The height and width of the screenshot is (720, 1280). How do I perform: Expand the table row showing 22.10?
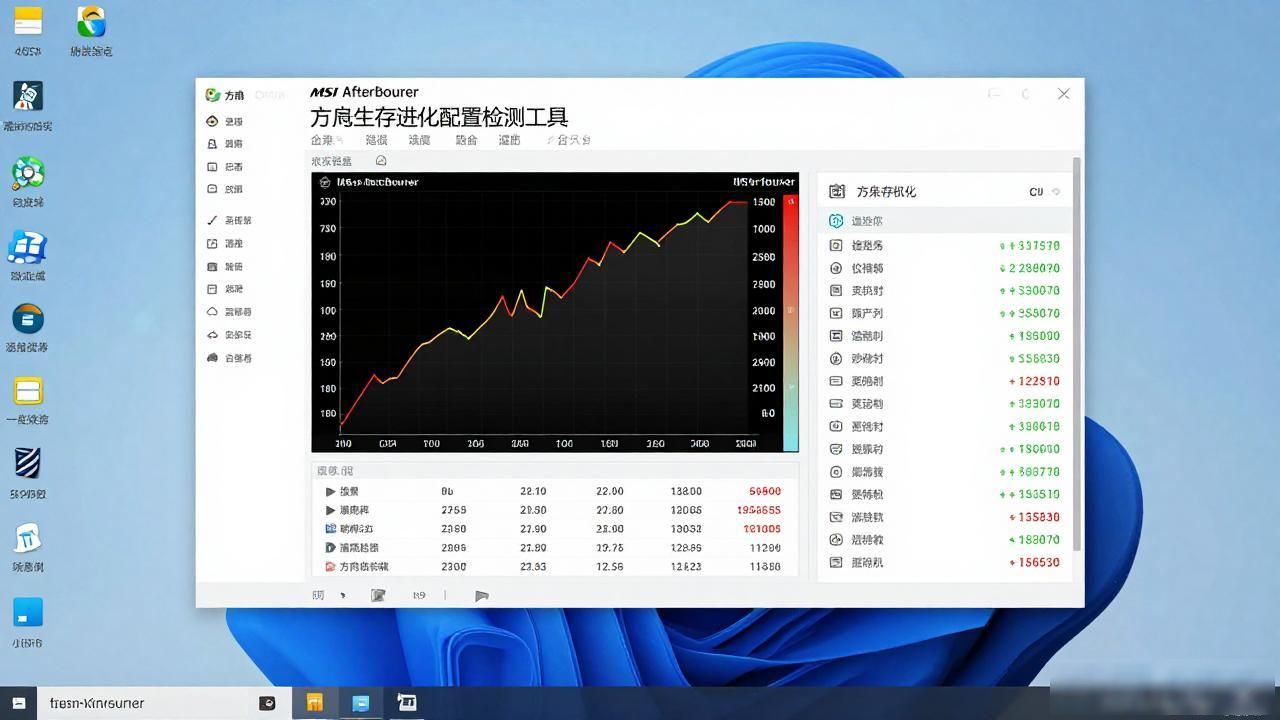[331, 491]
